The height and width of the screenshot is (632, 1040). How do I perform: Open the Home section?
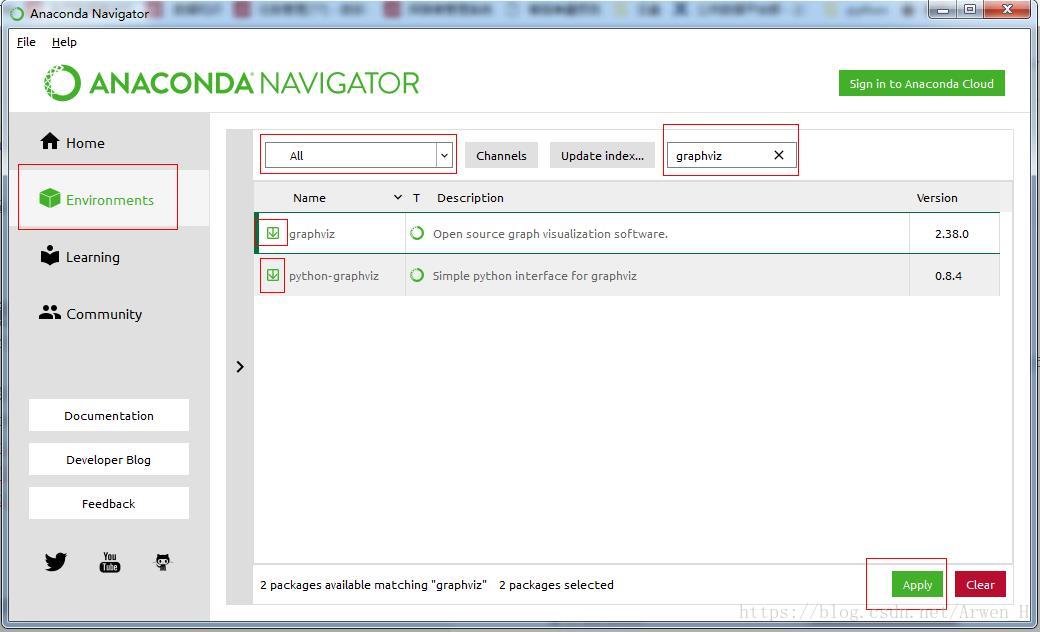109,143
